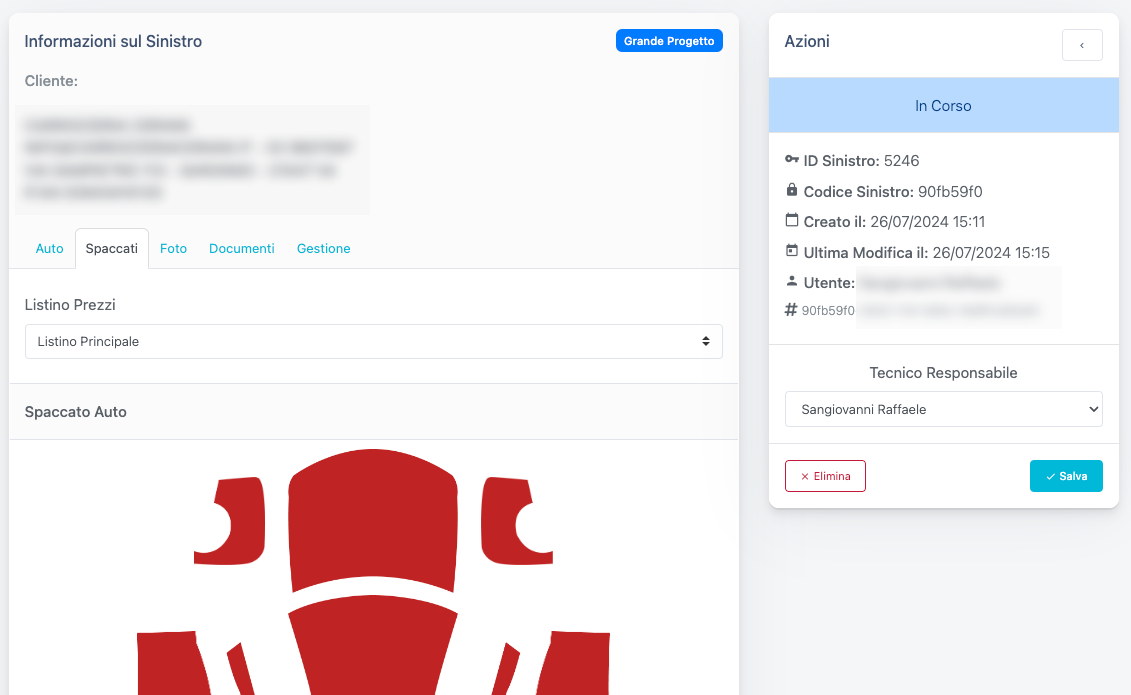Click the Grande Progetto badge
The width and height of the screenshot is (1131, 695).
click(x=668, y=41)
